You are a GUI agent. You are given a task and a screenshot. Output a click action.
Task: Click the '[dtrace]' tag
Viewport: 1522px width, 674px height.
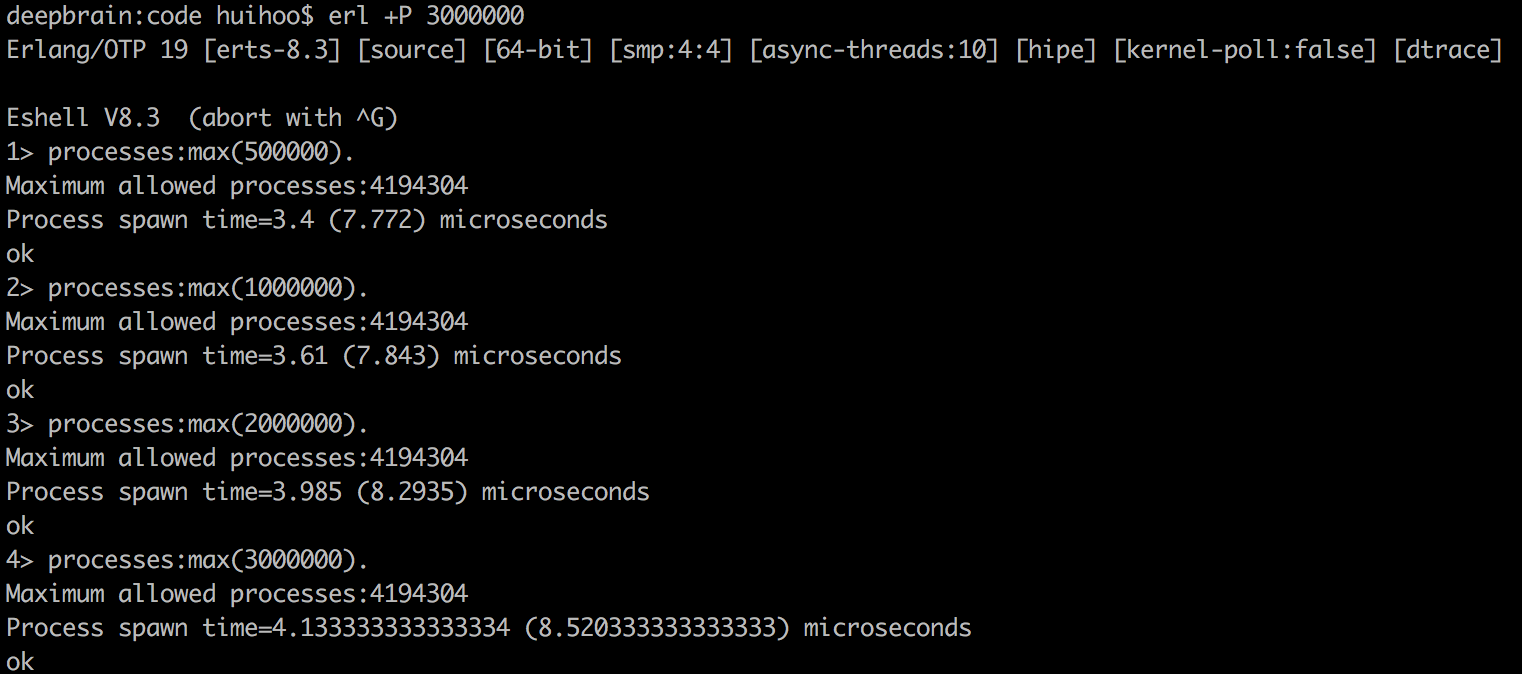coord(1448,49)
